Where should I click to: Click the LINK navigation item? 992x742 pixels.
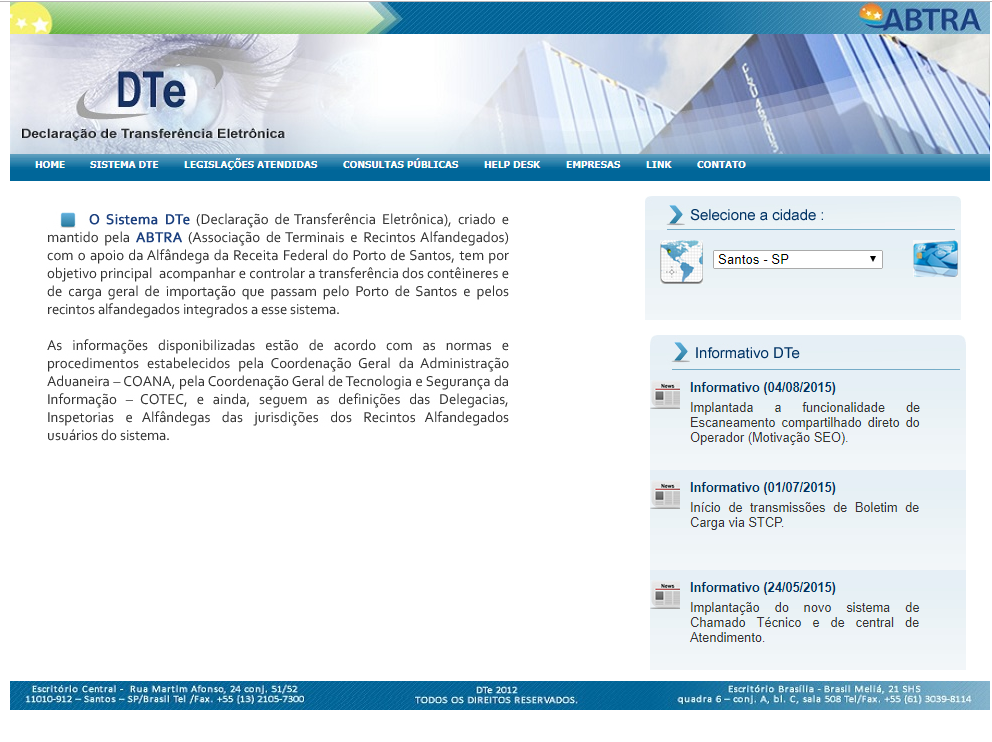pos(658,165)
